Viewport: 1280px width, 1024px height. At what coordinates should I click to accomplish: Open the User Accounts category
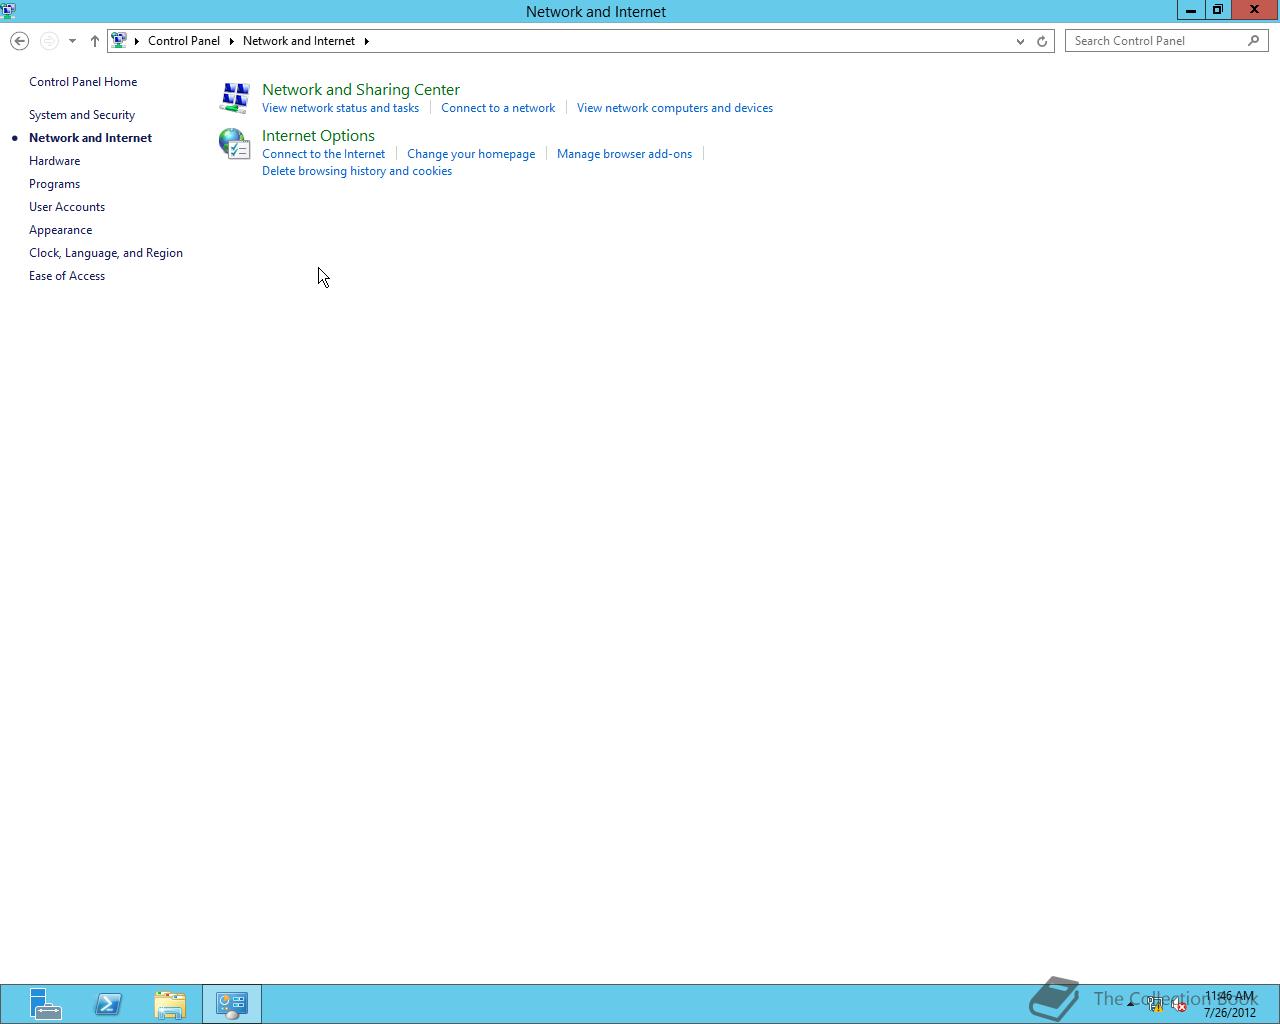67,207
